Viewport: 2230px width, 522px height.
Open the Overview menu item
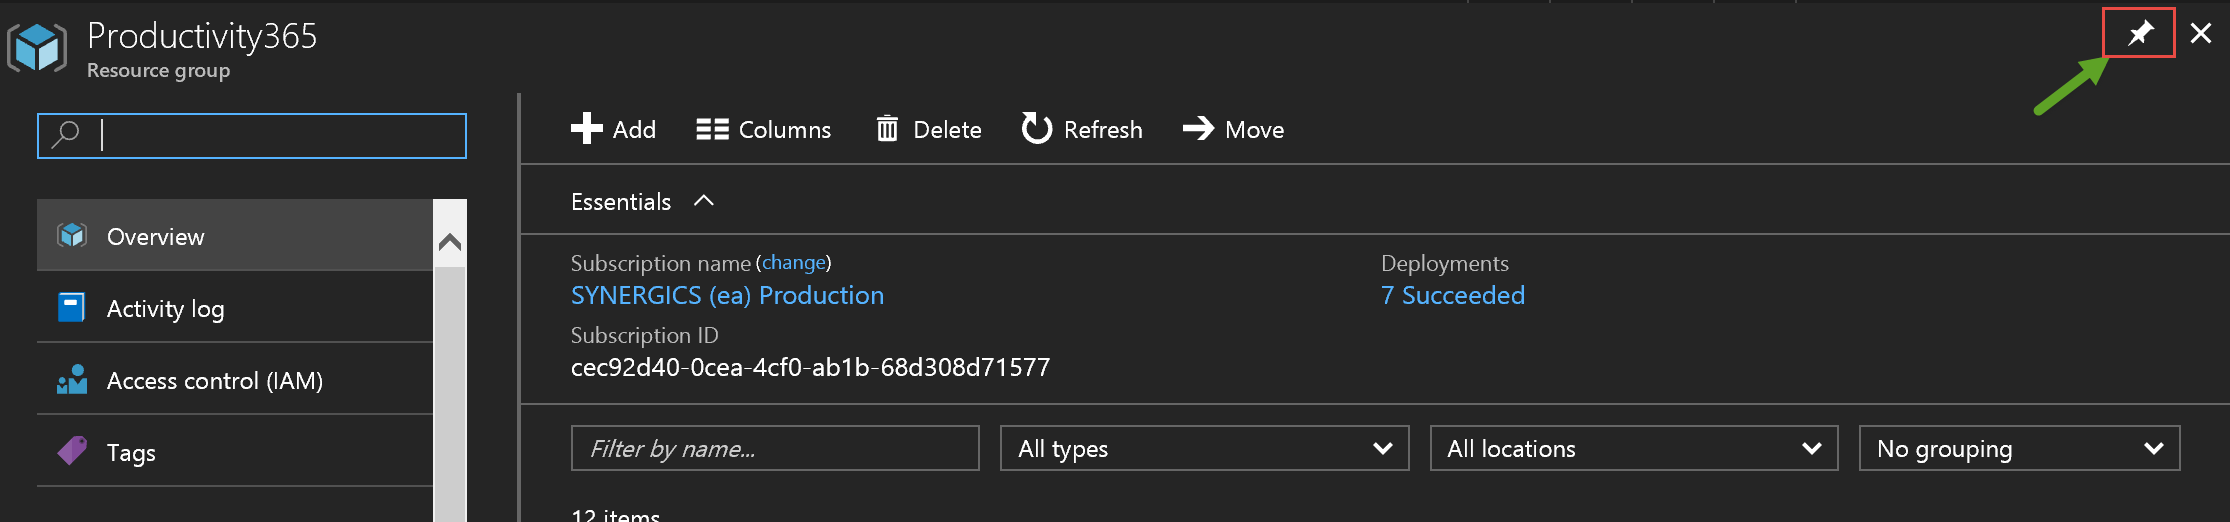pyautogui.click(x=235, y=236)
